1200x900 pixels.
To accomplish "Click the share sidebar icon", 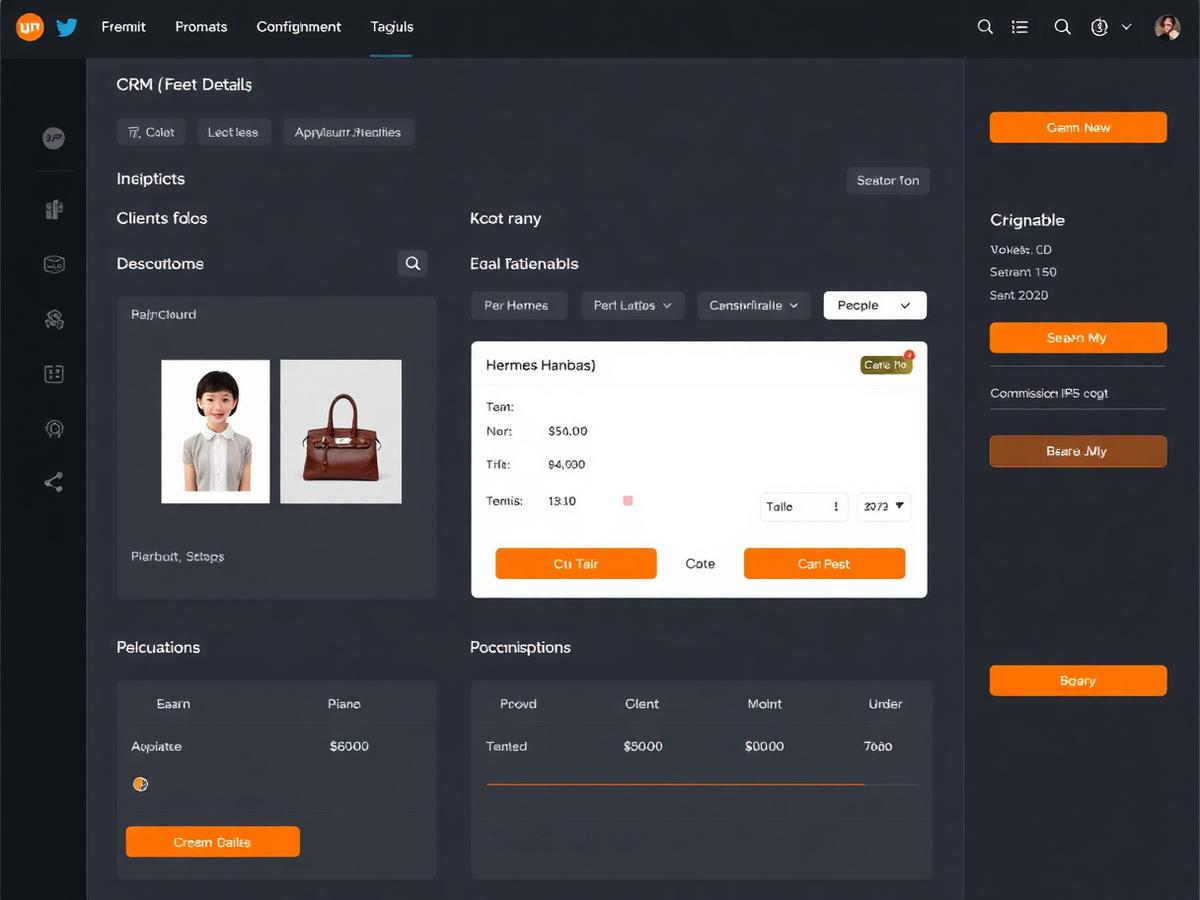I will 54,483.
